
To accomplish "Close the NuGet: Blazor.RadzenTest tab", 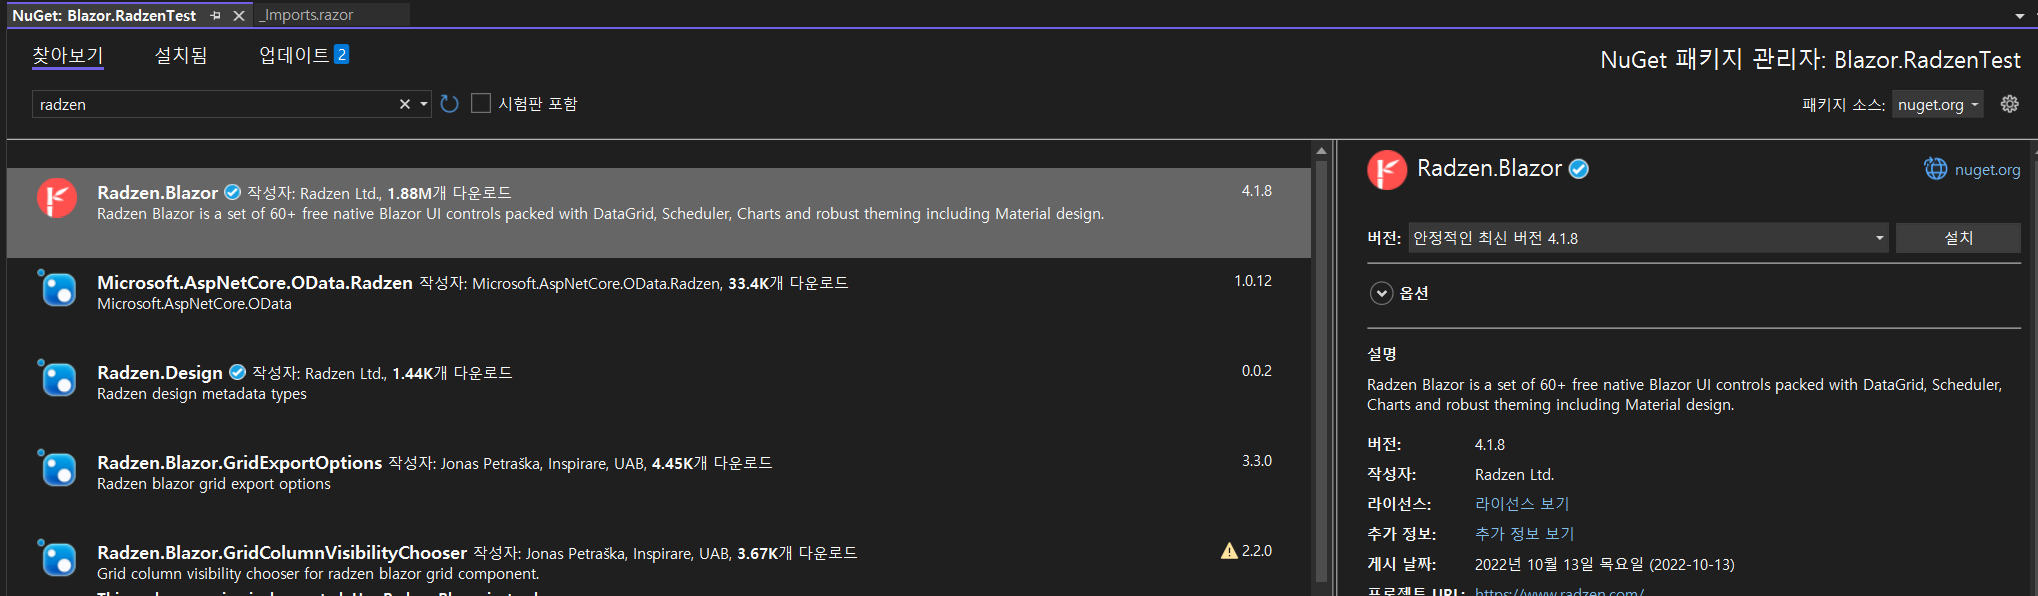I will pyautogui.click(x=239, y=15).
